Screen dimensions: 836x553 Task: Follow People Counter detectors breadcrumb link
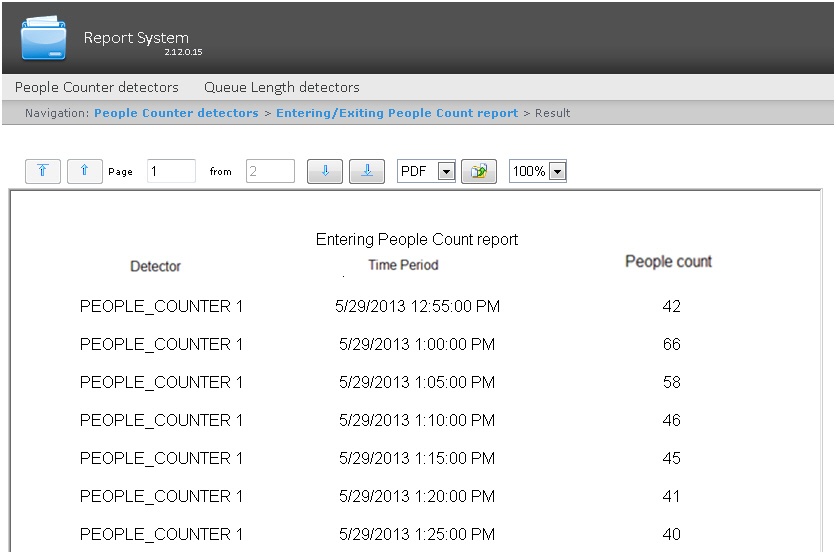[x=176, y=113]
